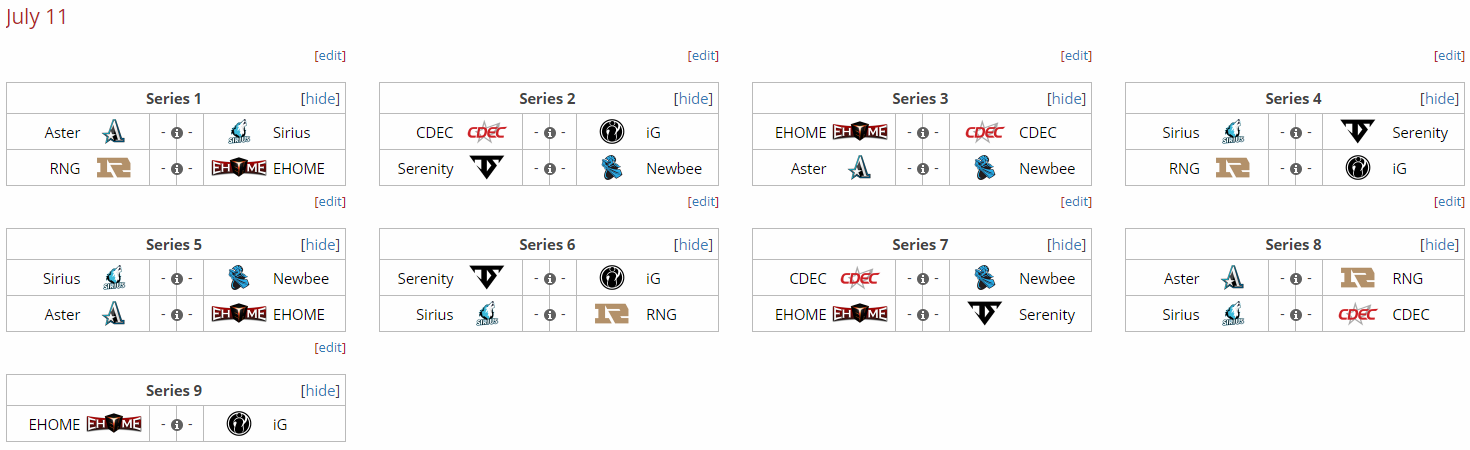Open info icon for Aster vs Sirius match
The width and height of the screenshot is (1470, 450).
(176, 132)
